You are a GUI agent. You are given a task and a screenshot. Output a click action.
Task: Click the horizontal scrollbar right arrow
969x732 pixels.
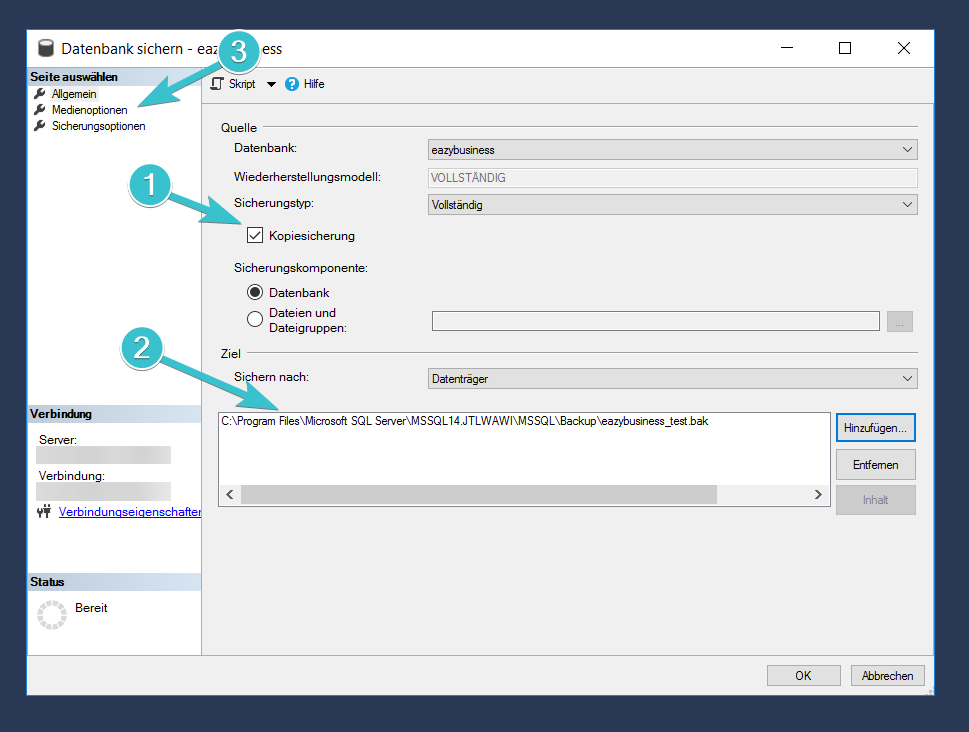pyautogui.click(x=818, y=495)
